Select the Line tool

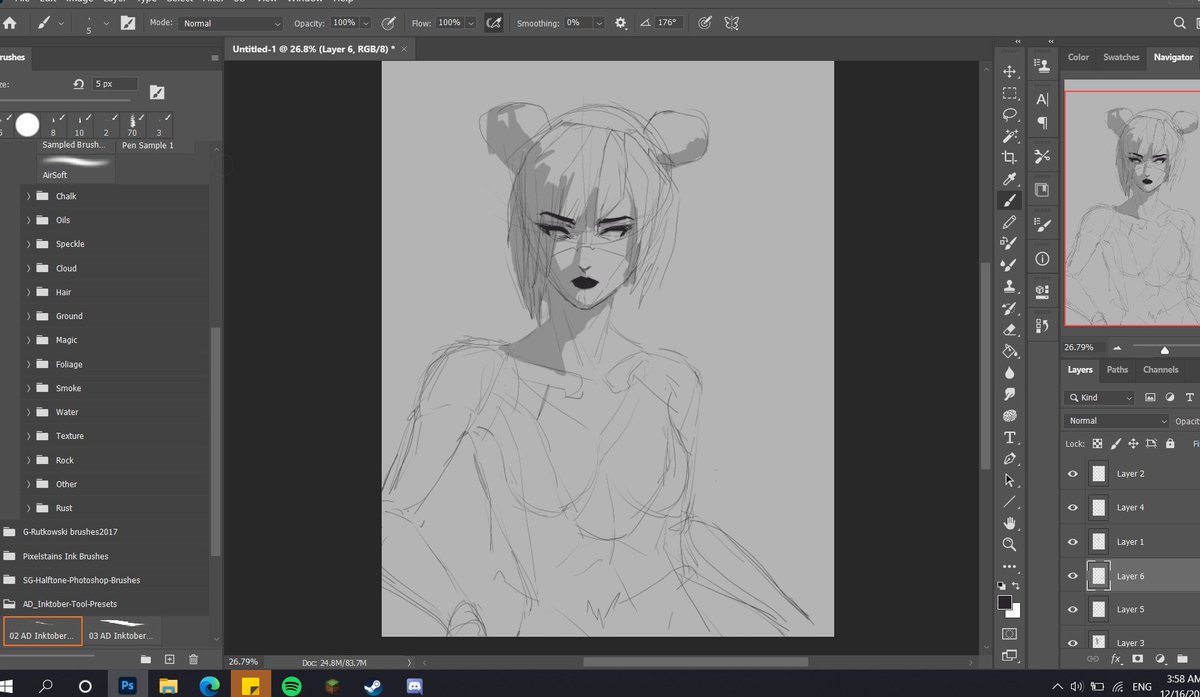click(x=1009, y=501)
